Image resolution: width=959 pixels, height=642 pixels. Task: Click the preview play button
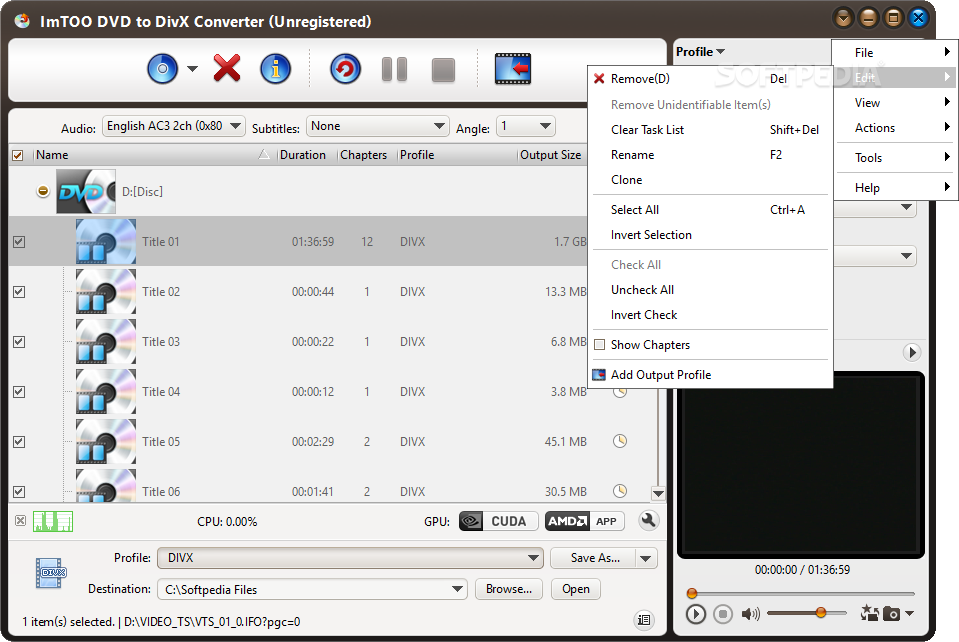[695, 613]
